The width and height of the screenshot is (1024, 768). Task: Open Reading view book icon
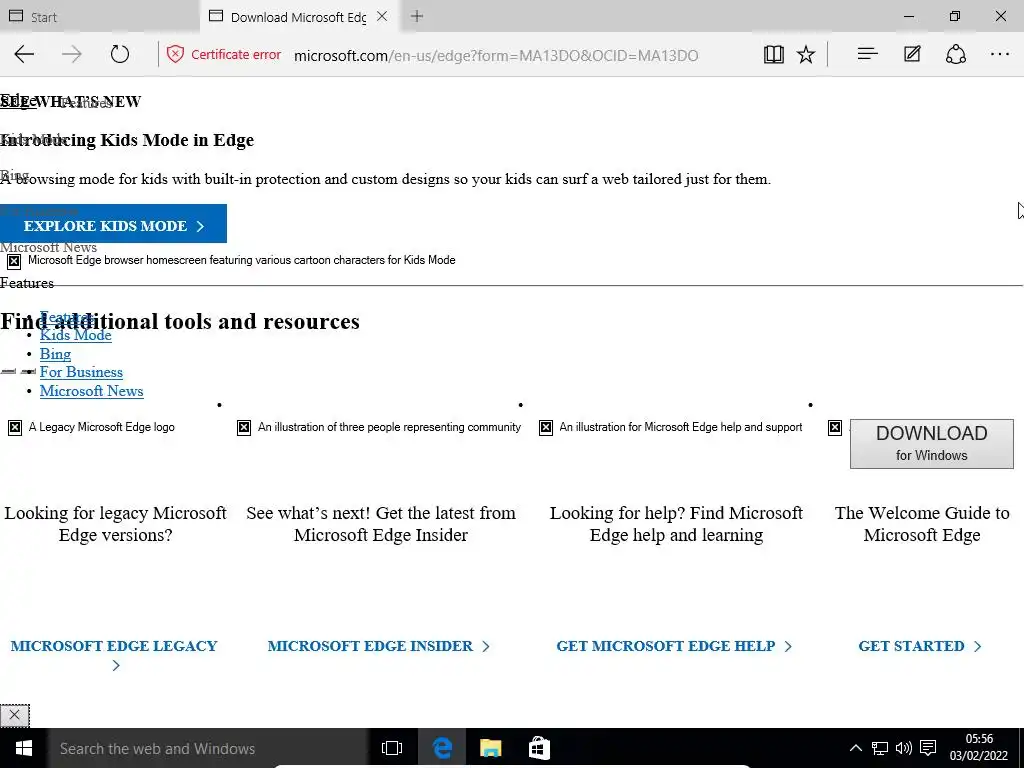(x=774, y=54)
